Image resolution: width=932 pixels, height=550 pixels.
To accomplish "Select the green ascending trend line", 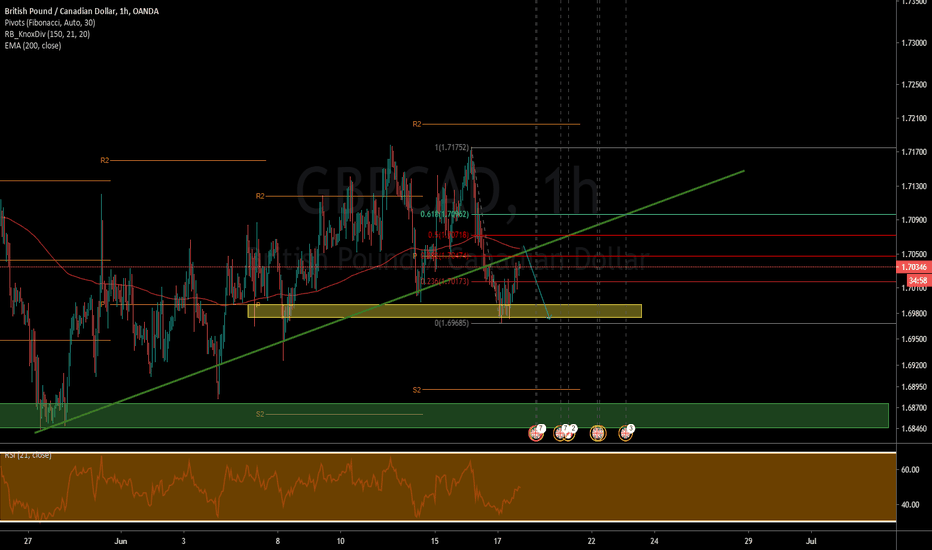I will point(389,301).
